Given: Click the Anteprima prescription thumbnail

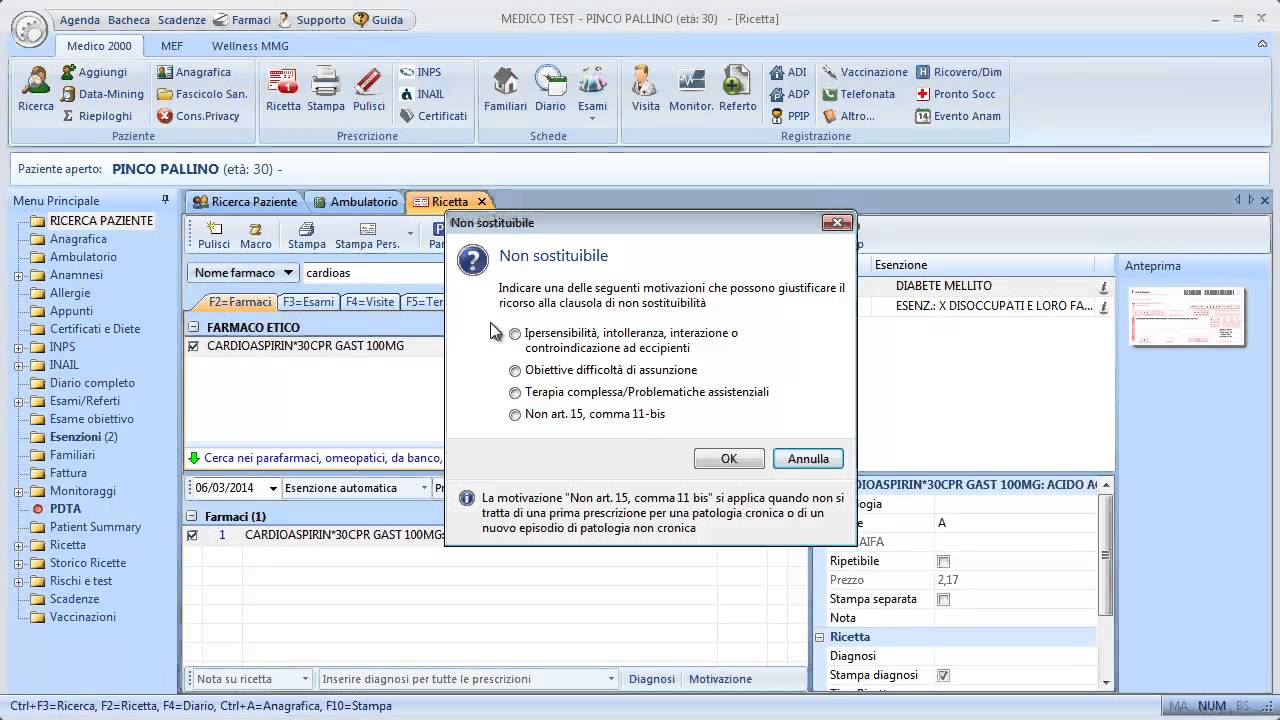Looking at the screenshot, I should pyautogui.click(x=1187, y=317).
